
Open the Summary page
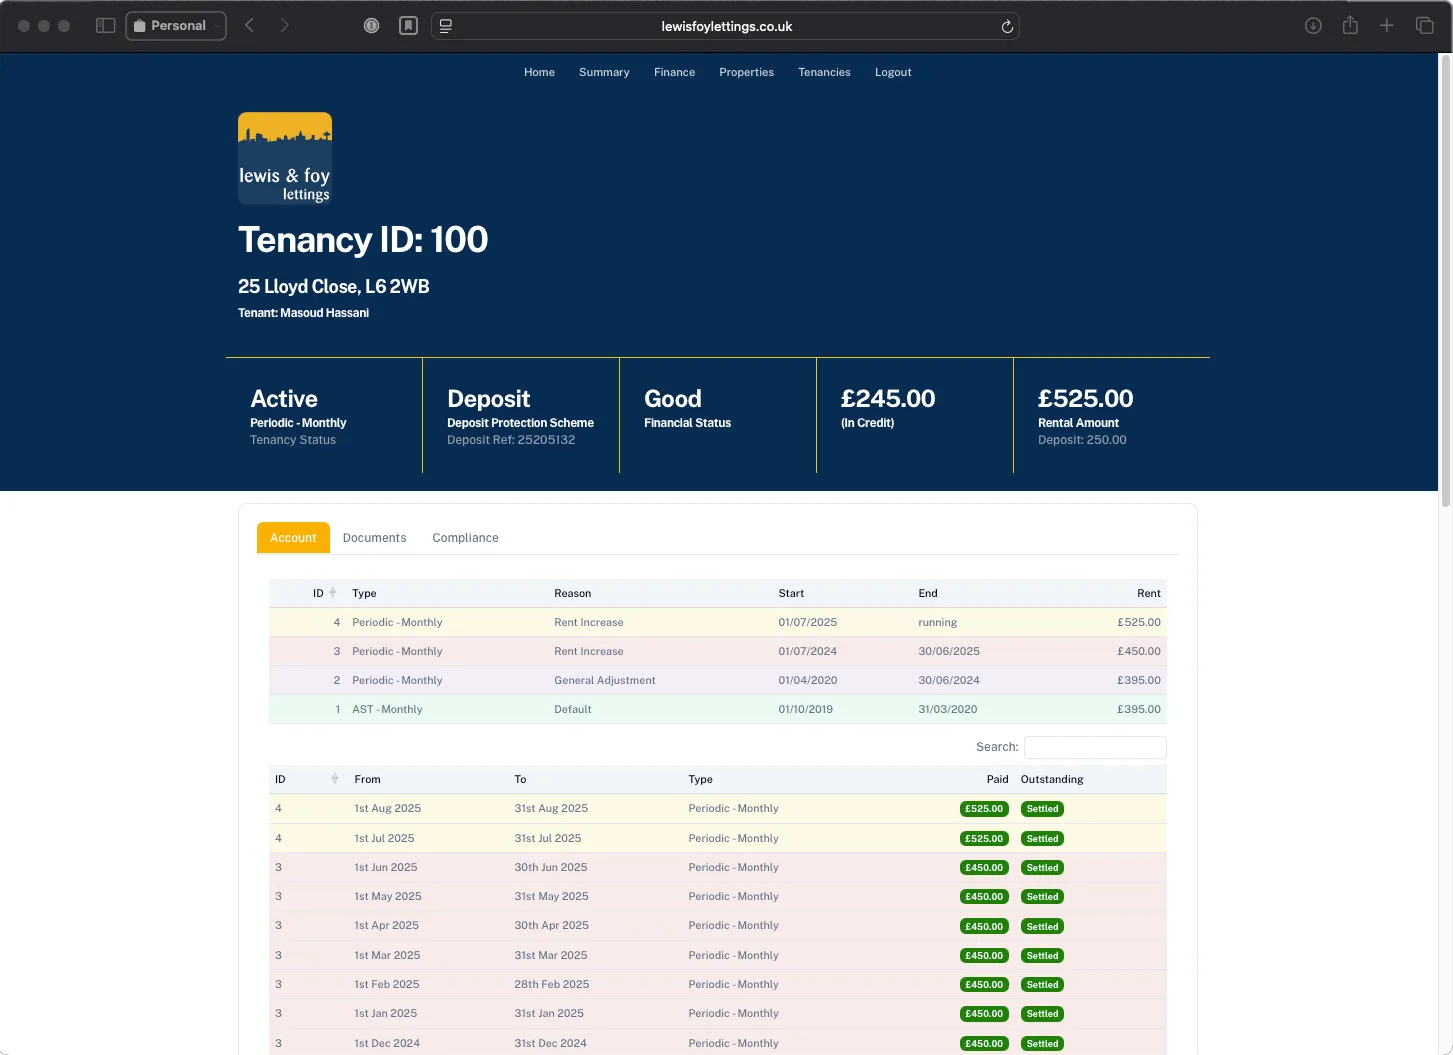[603, 72]
